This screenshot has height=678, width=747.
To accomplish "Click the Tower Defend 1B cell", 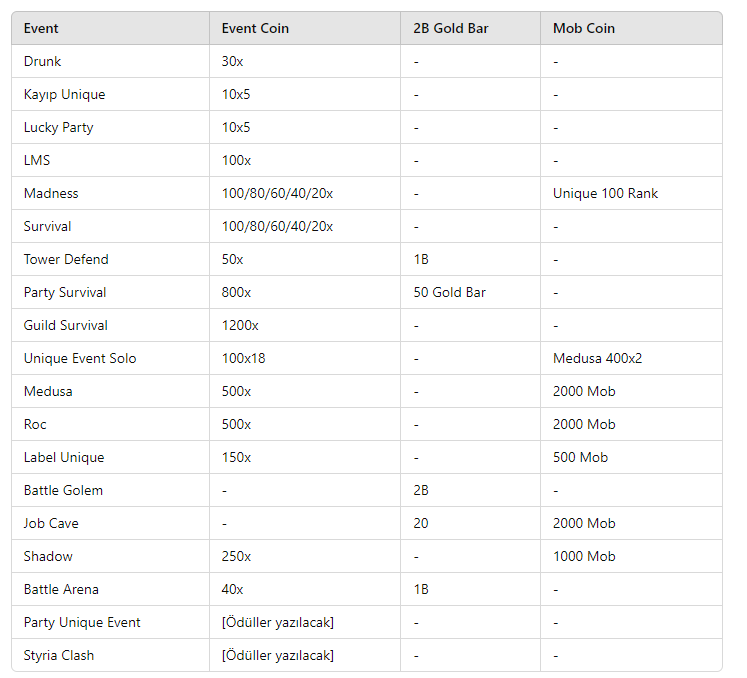I will coord(421,259).
